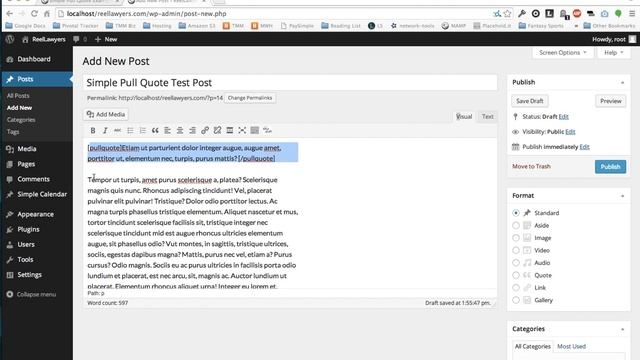The height and width of the screenshot is (360, 640).
Task: Open Appearance in the sidebar
Action: pyautogui.click(x=37, y=214)
